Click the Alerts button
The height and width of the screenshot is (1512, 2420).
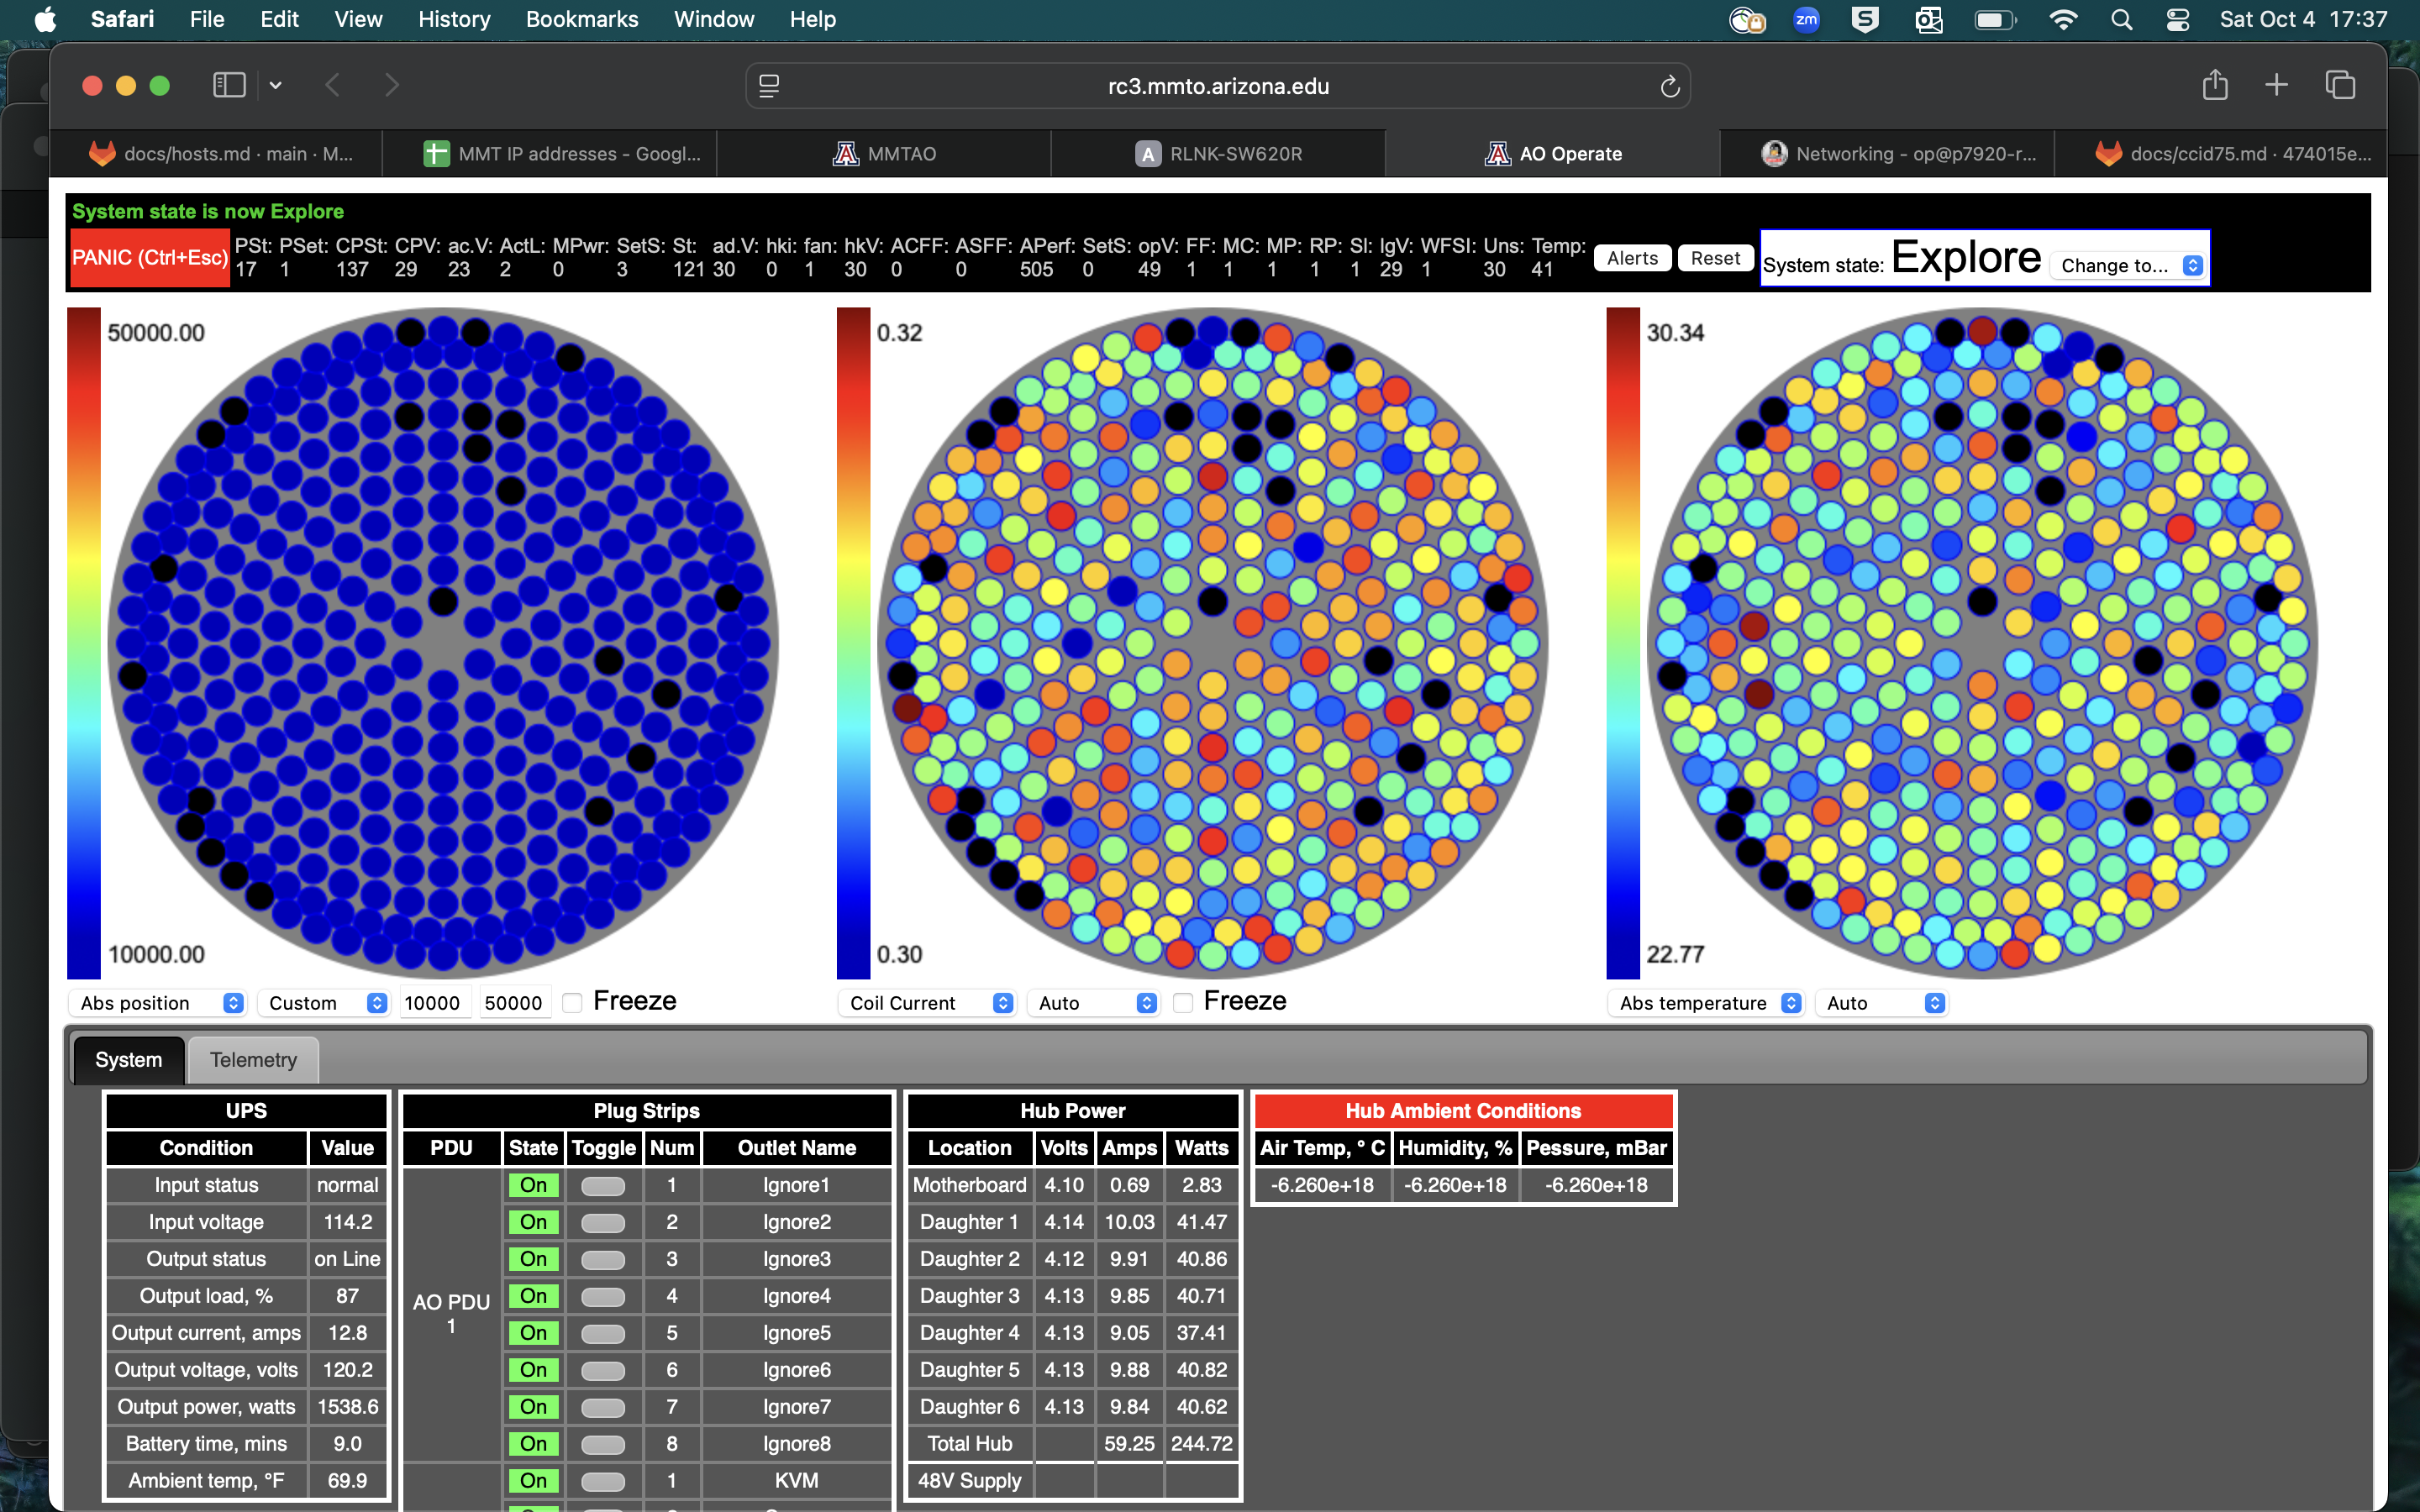point(1631,258)
